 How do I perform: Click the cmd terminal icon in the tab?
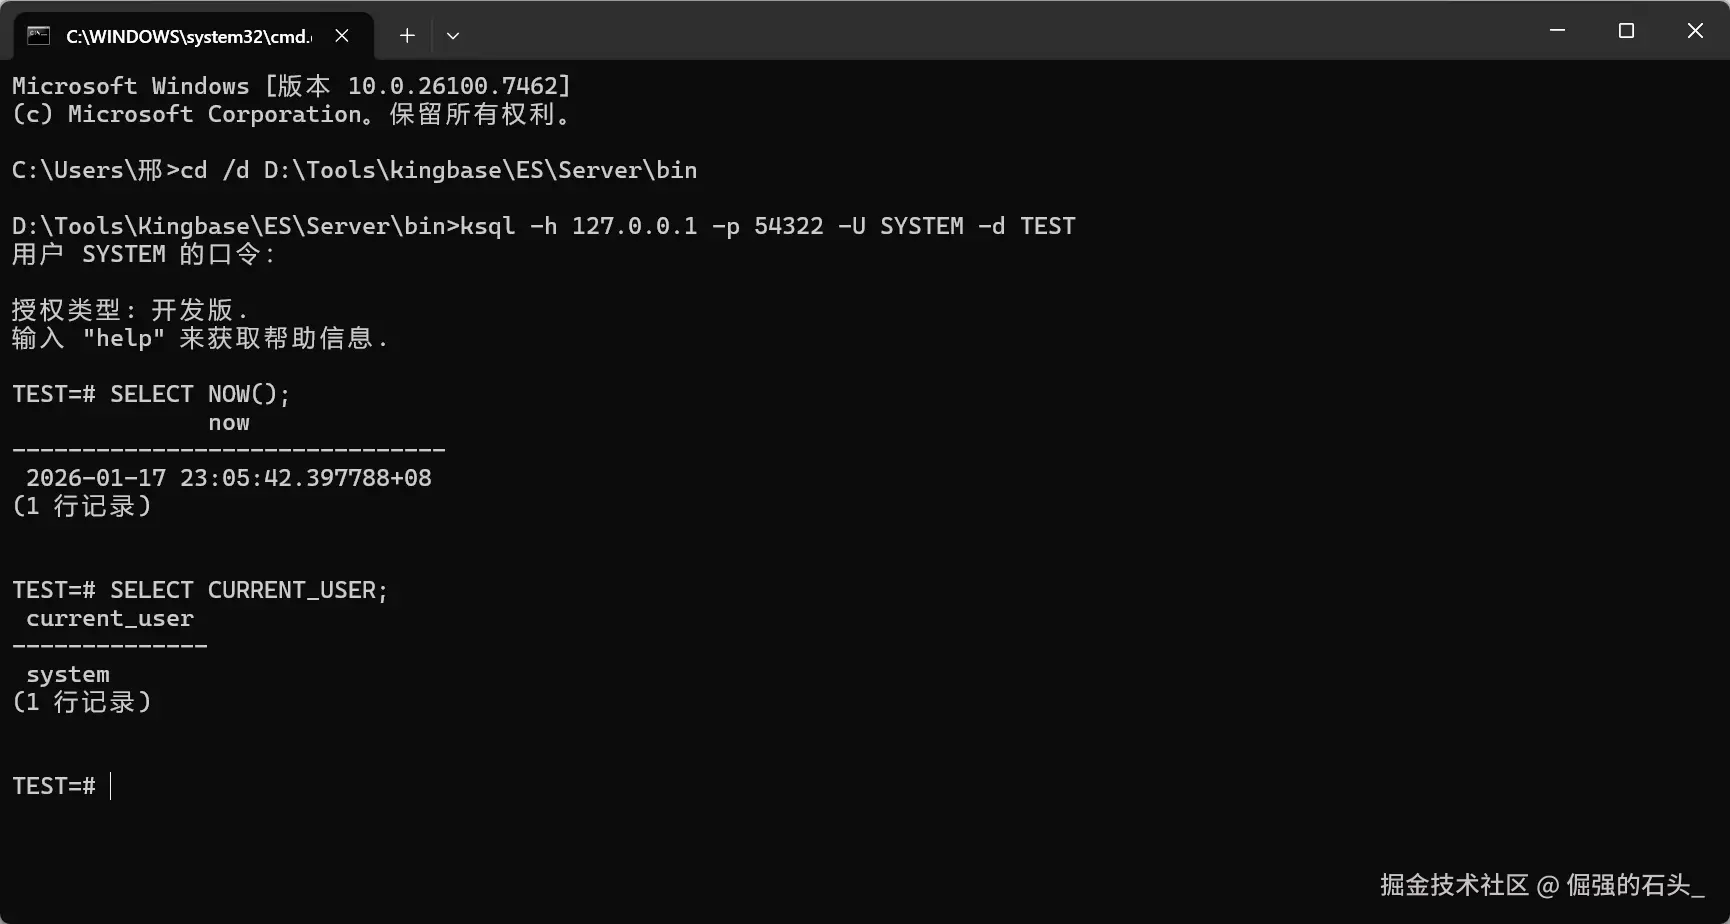click(x=39, y=36)
